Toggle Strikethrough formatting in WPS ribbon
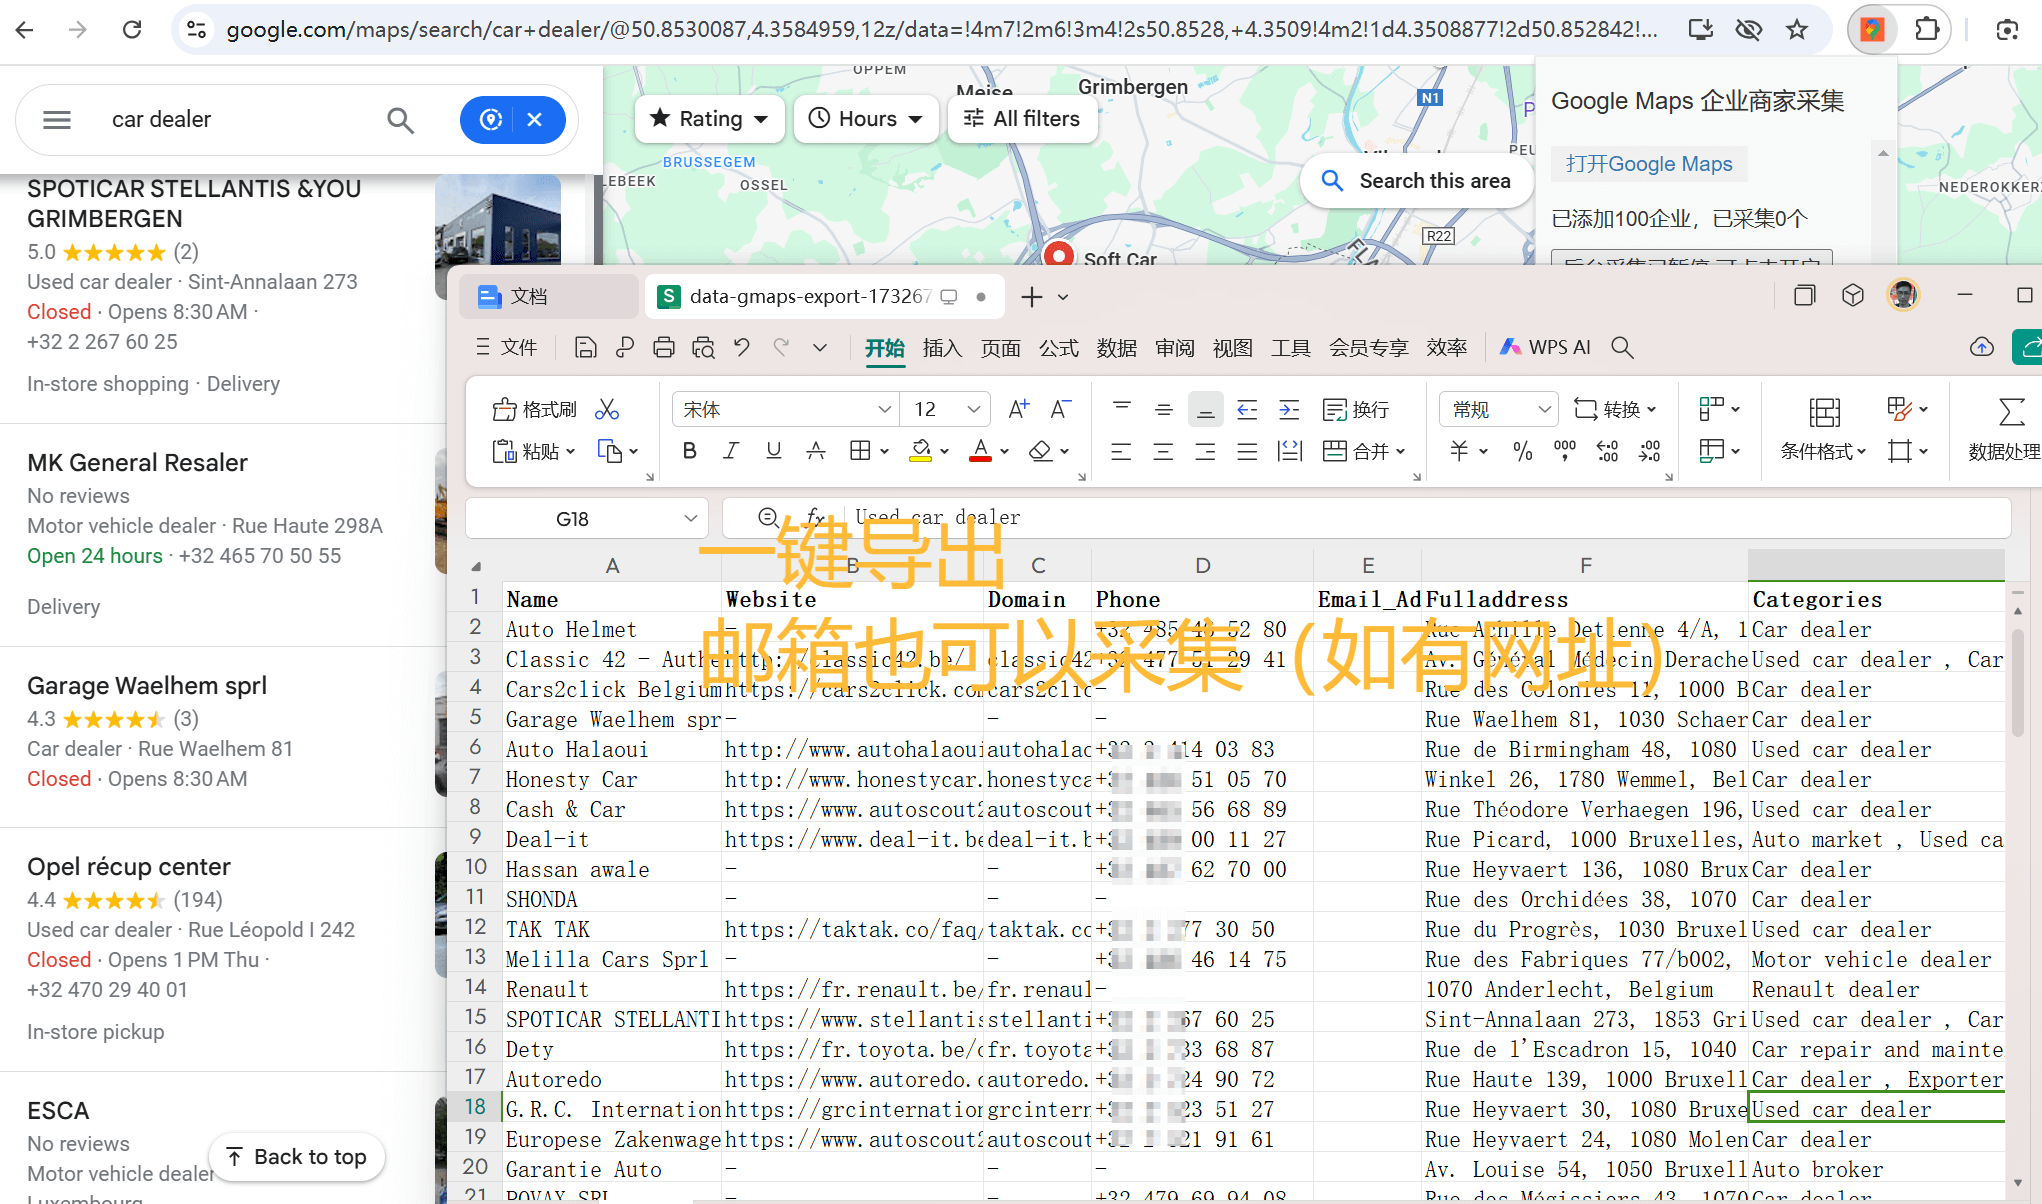 [815, 451]
